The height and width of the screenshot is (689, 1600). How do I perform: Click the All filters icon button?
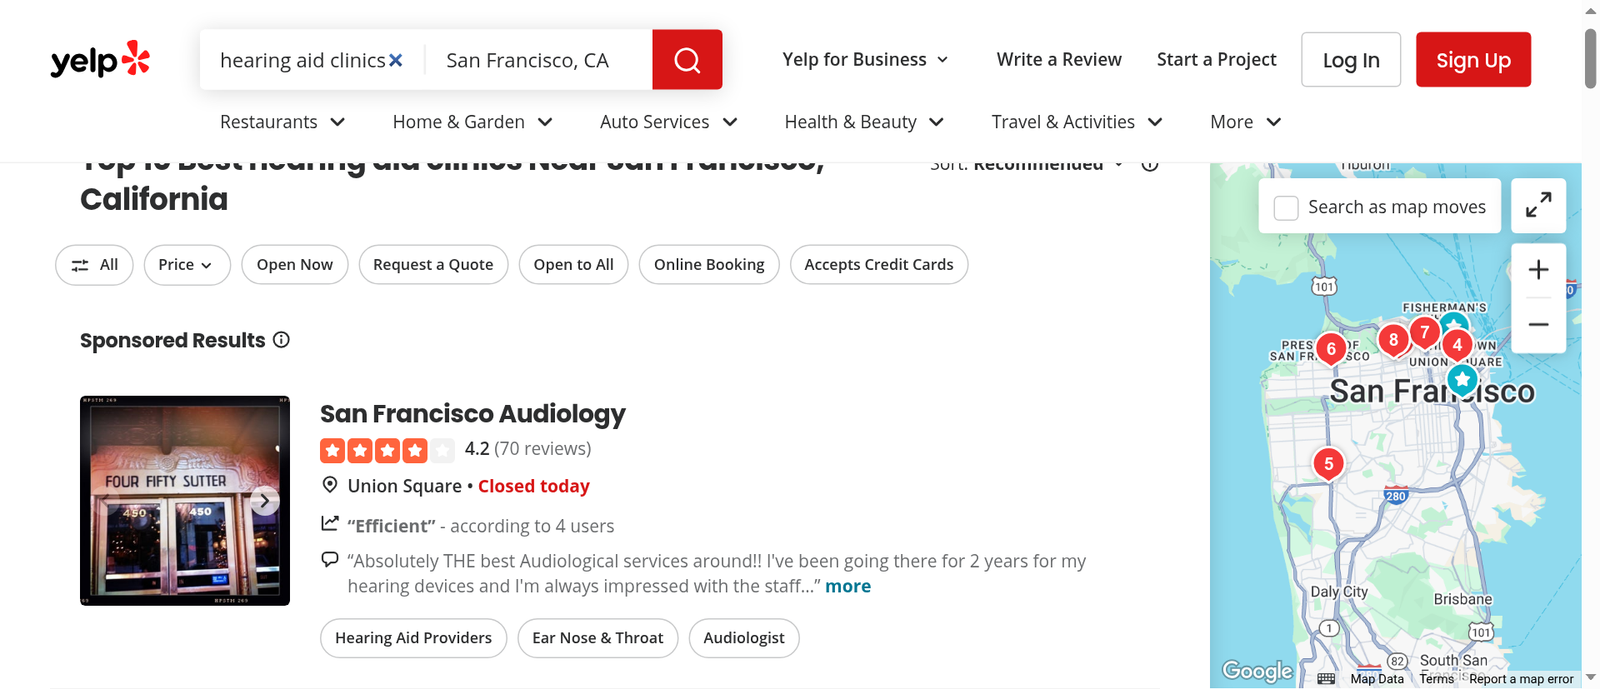[94, 265]
